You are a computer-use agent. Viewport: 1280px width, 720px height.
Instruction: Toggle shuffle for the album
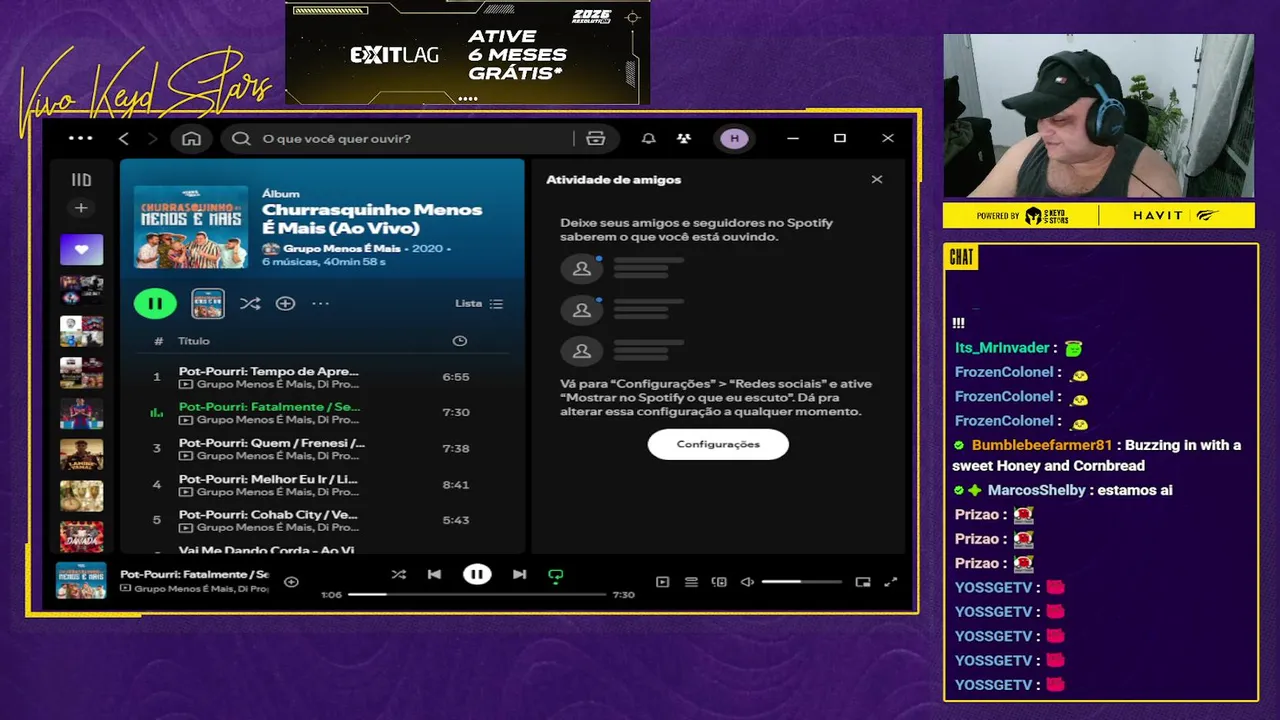click(250, 303)
